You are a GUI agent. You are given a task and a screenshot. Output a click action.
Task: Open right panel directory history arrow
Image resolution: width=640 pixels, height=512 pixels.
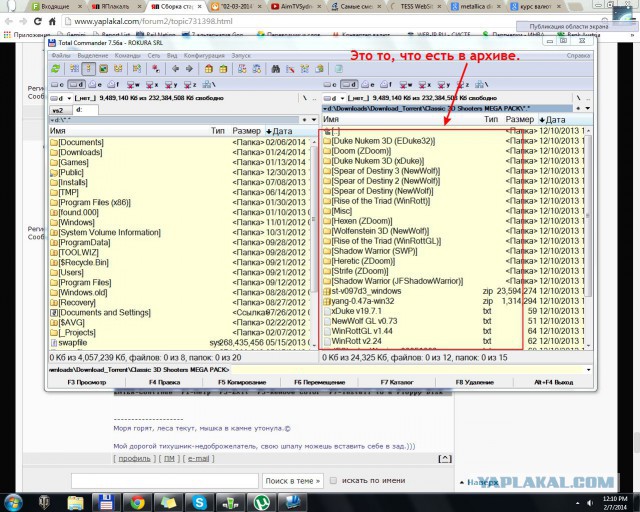587,108
